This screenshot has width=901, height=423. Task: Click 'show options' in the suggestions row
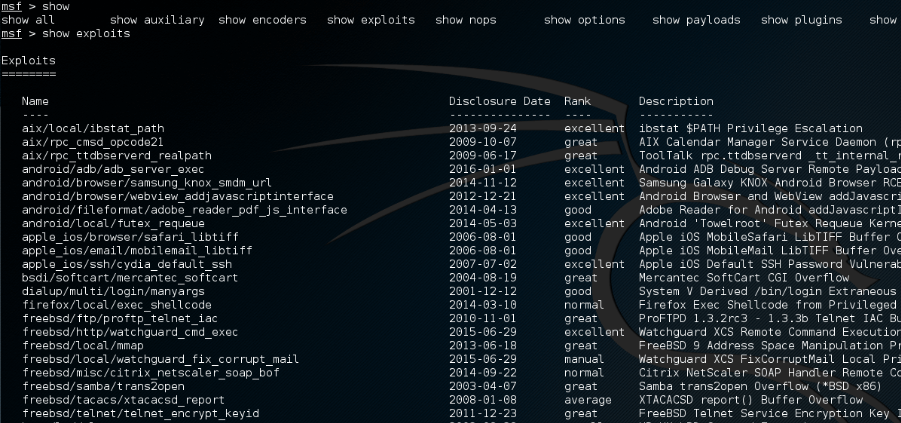[x=584, y=20]
